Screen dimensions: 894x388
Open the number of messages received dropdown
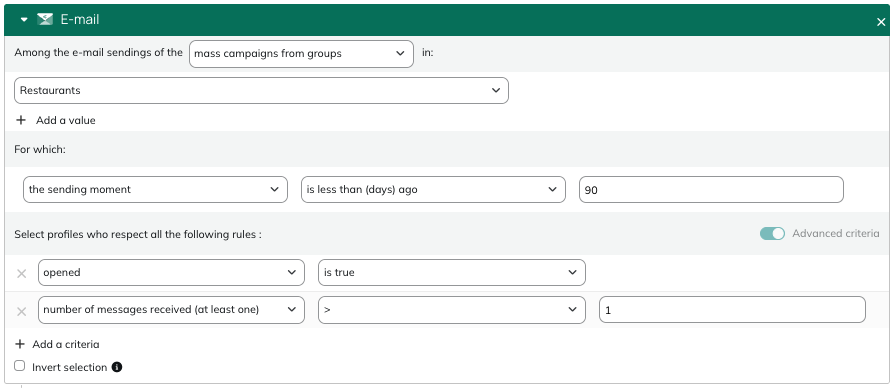click(171, 310)
